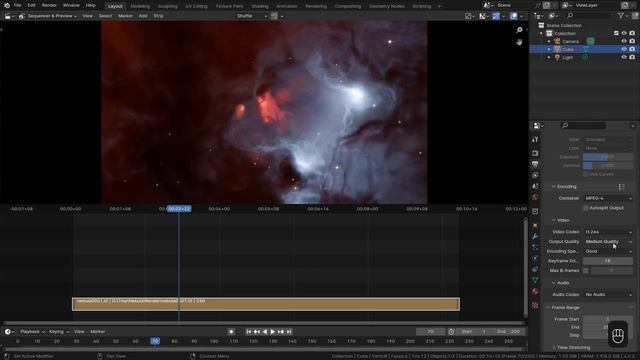This screenshot has height=360, width=640.
Task: Hide the Camera in viewport
Action: (x=624, y=41)
